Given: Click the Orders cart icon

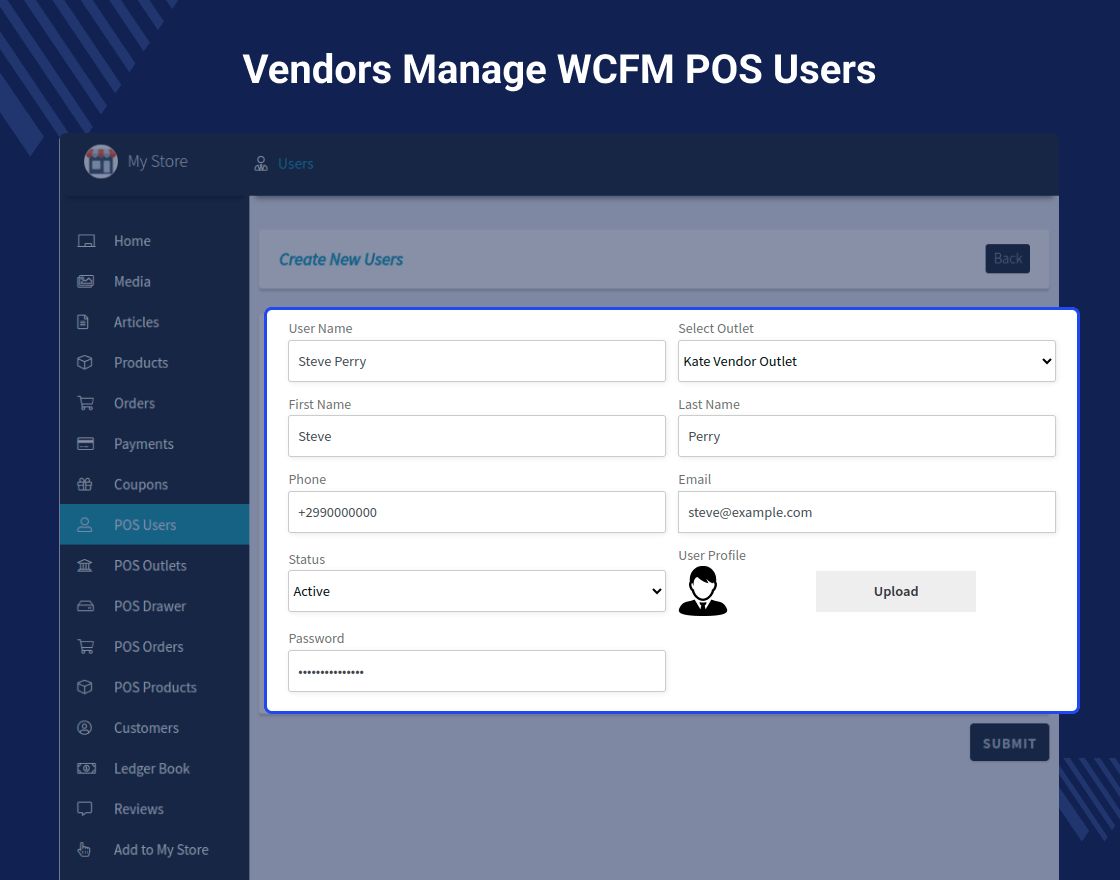Looking at the screenshot, I should pos(86,403).
